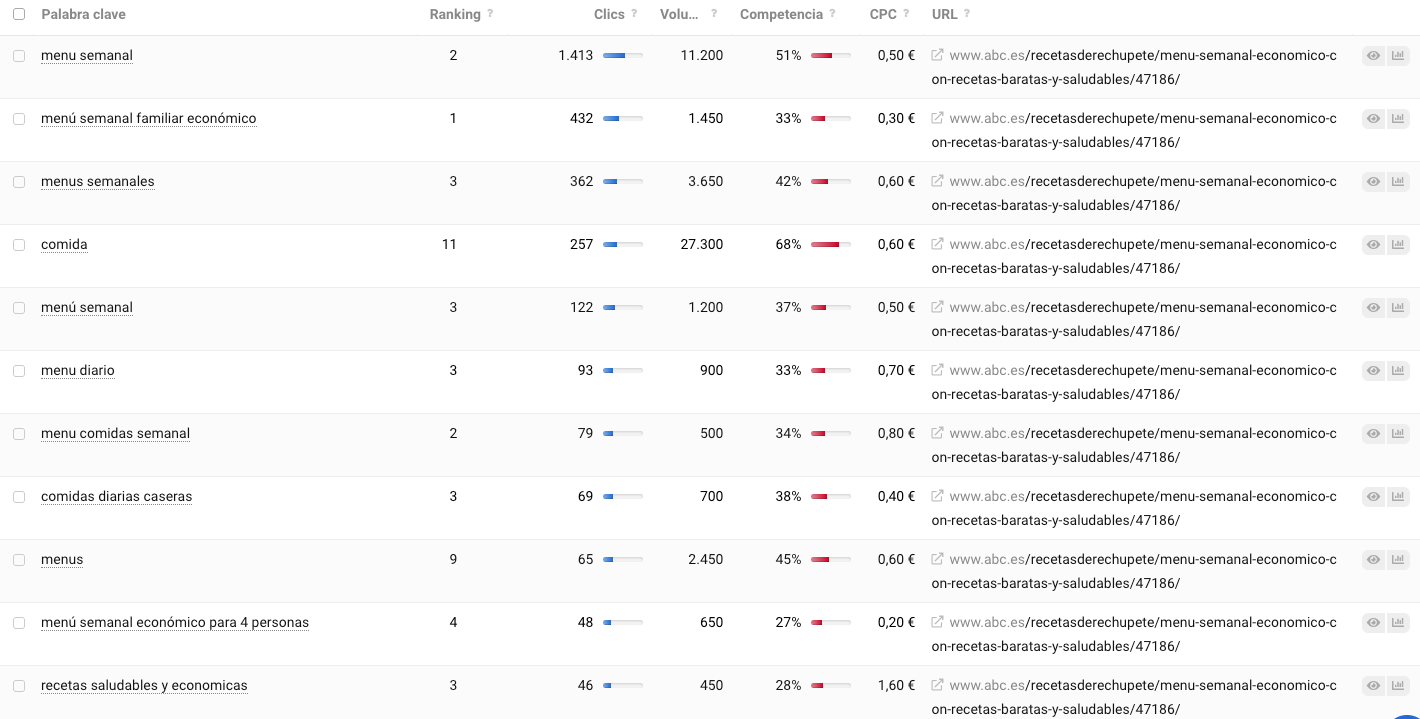The height and width of the screenshot is (719, 1420).
Task: Open chart icon for 'comidas diarias caseras'
Action: point(1397,497)
